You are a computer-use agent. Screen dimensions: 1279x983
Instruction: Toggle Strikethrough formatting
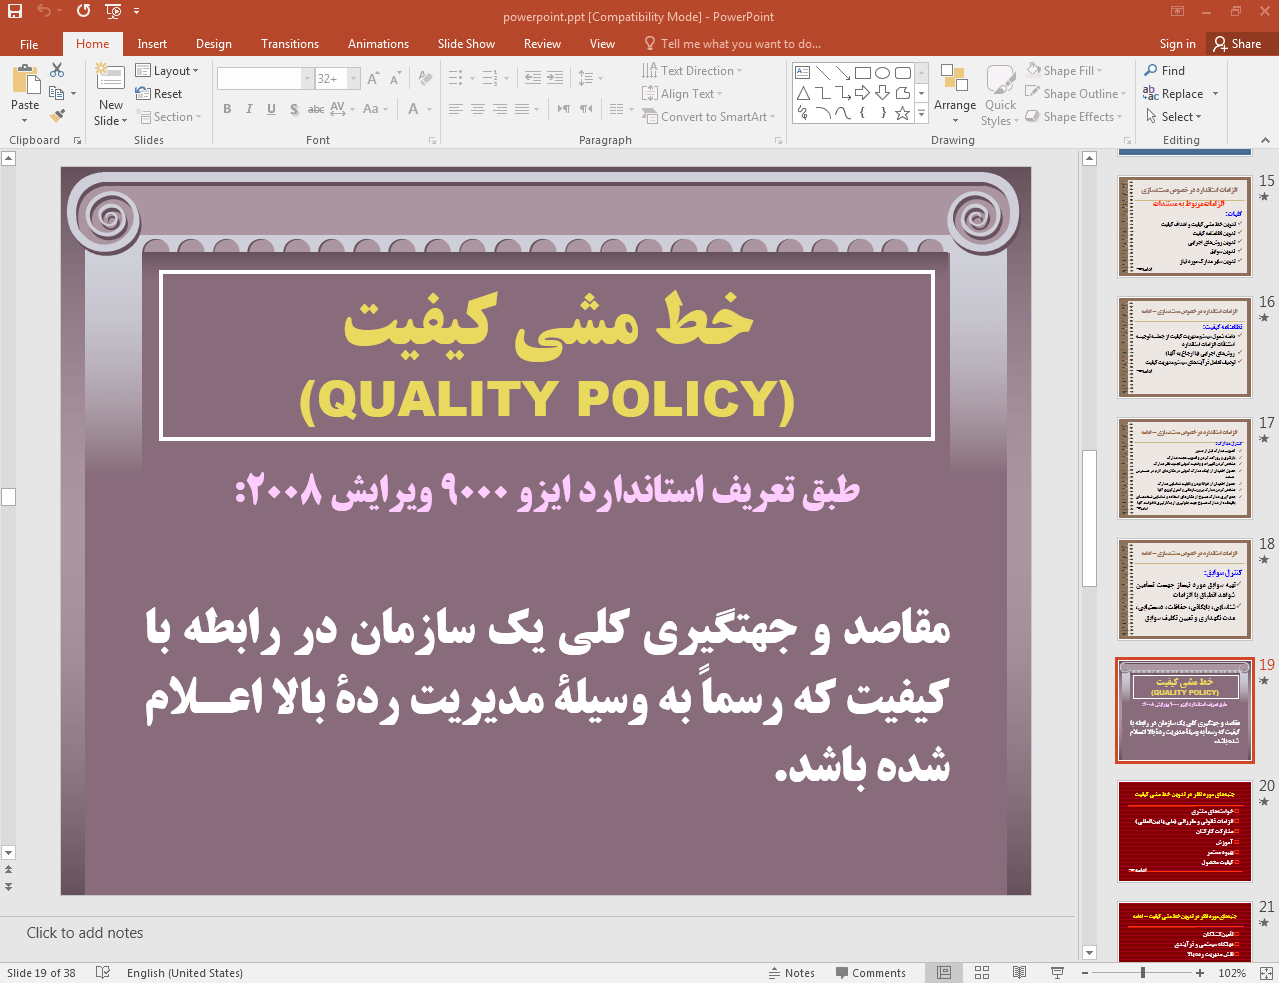tap(315, 109)
